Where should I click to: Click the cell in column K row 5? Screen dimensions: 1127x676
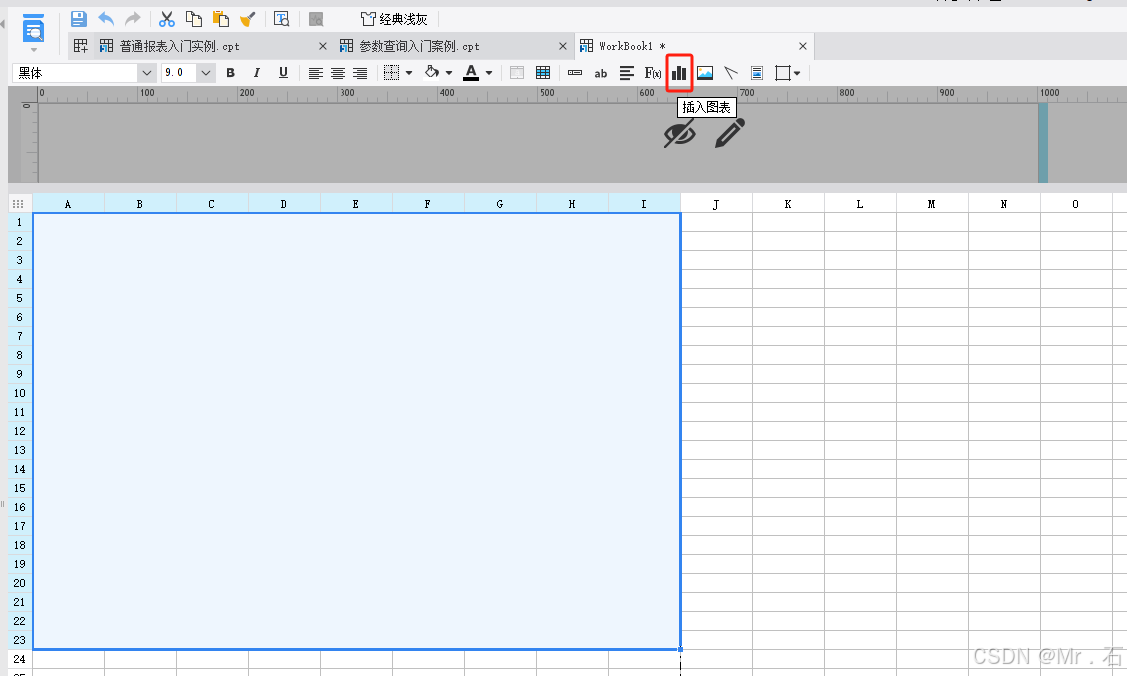pos(788,298)
